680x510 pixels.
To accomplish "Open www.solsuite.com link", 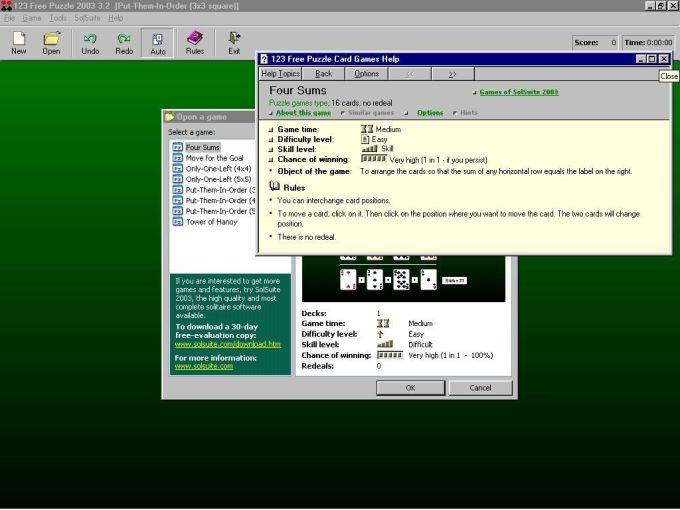I will (x=204, y=366).
